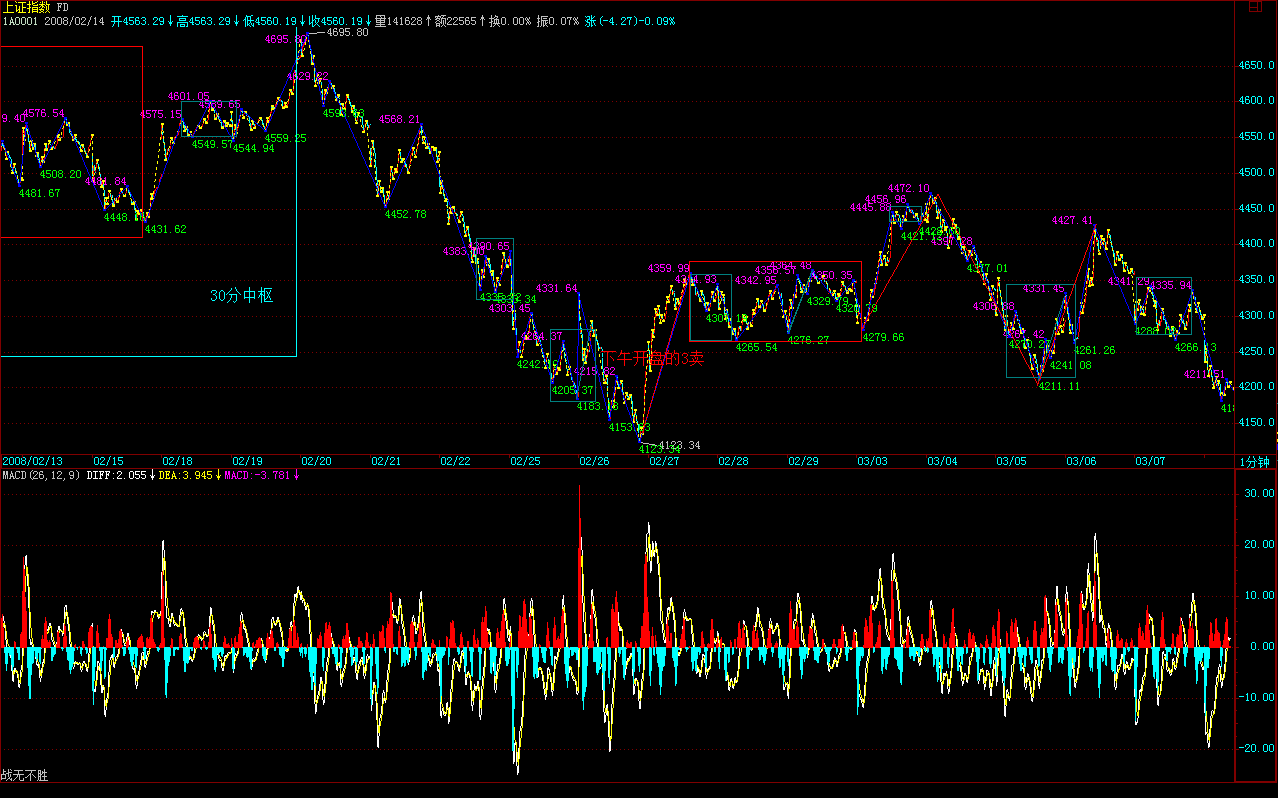Select the 02/27 date marker
1278x798 pixels.
pyautogui.click(x=664, y=461)
